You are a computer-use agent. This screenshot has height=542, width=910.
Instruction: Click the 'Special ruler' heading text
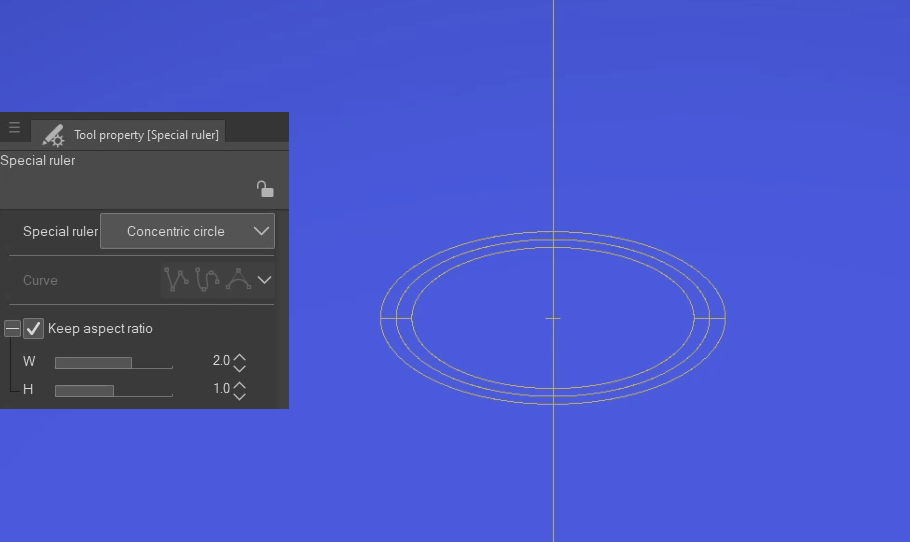(x=38, y=160)
